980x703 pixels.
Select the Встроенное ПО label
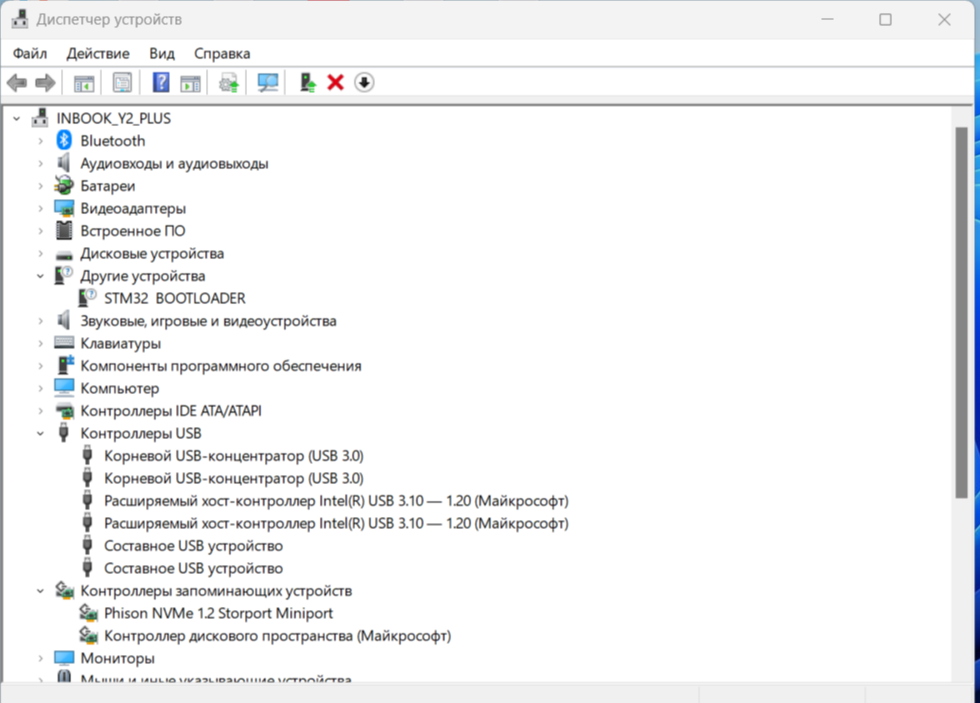(x=132, y=231)
